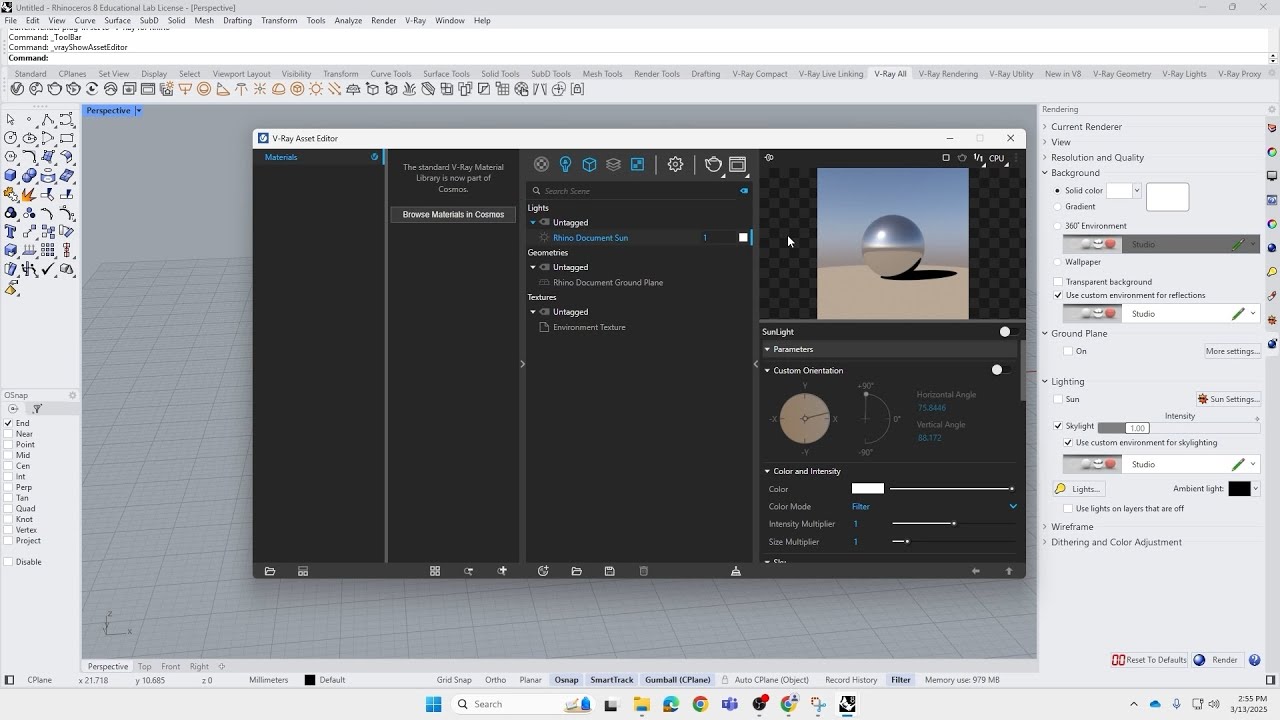This screenshot has height=720, width=1280.
Task: Collapse Lights Untagged group
Action: 533,222
